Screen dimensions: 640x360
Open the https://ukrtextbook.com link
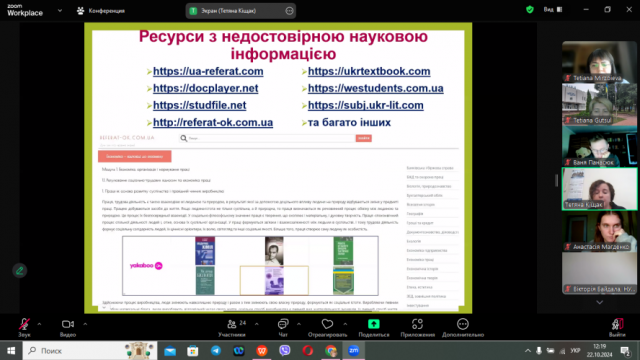(x=369, y=71)
